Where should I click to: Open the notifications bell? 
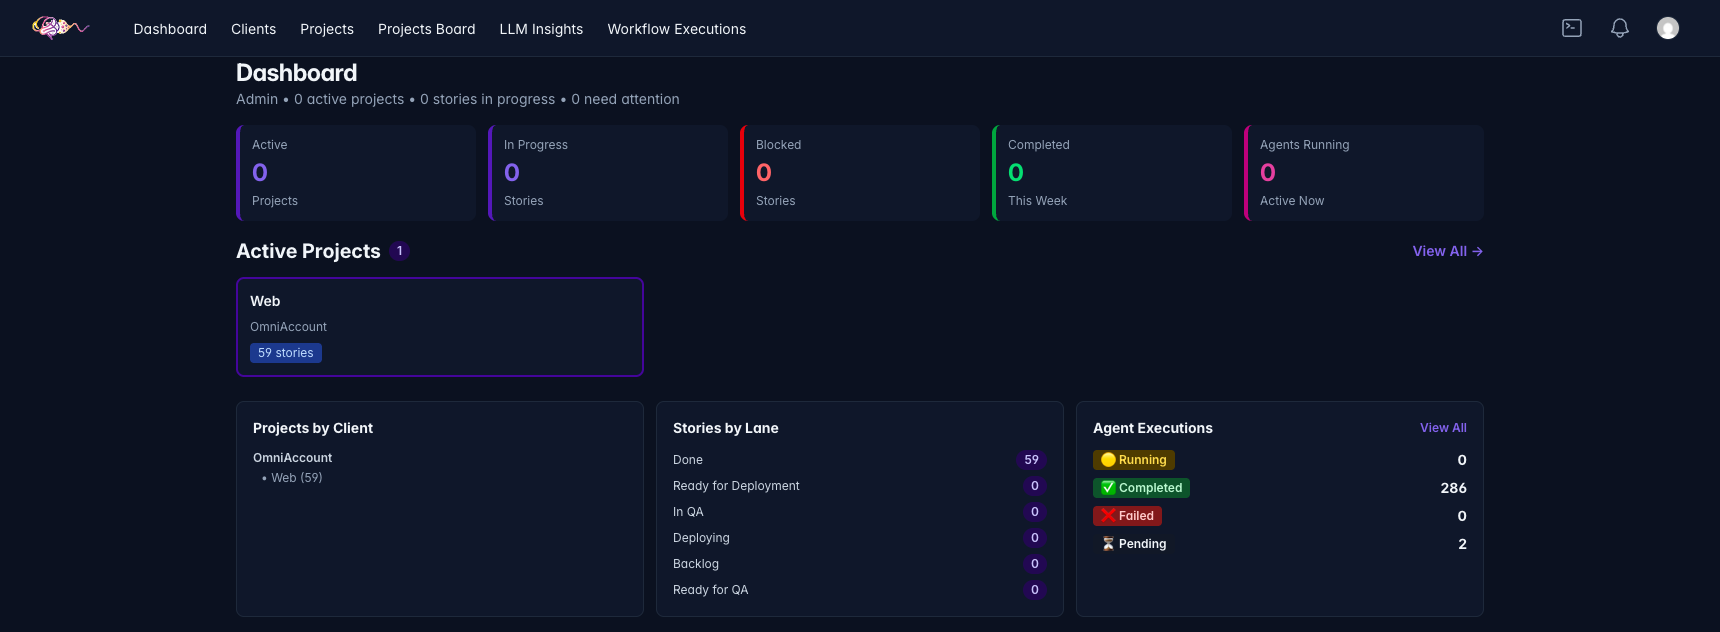1620,28
